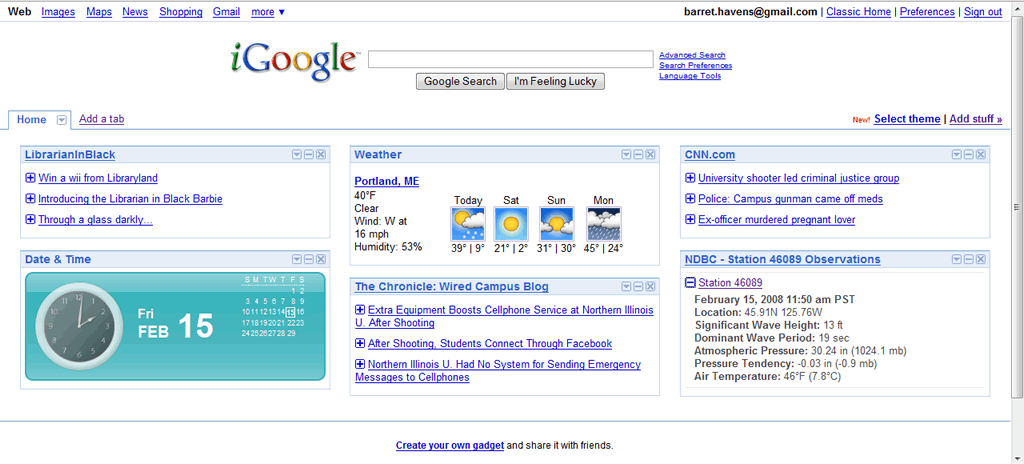The height and width of the screenshot is (464, 1024).
Task: Click 'Add stuff »' link
Action: click(x=976, y=119)
